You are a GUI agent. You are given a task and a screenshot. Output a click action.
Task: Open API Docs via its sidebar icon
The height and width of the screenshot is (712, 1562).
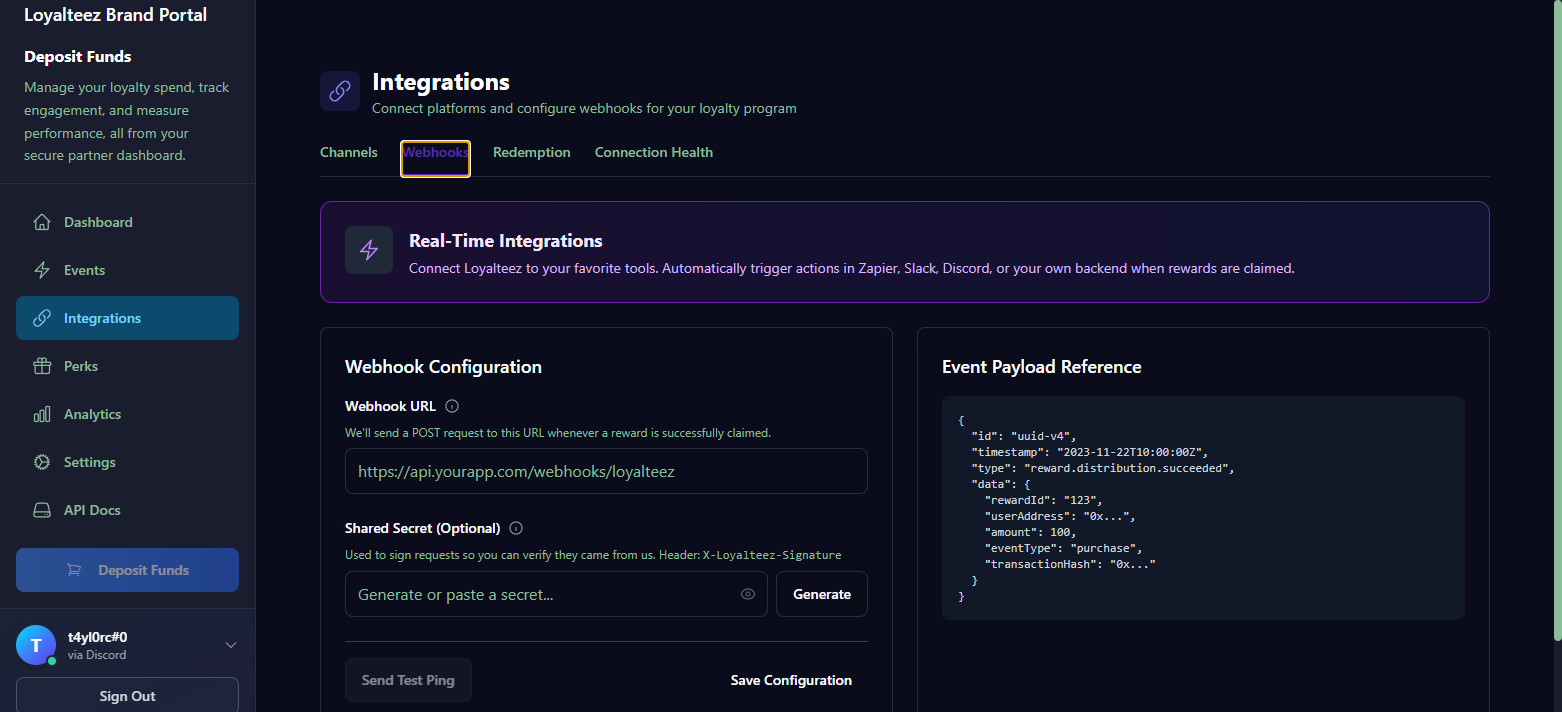[41, 510]
